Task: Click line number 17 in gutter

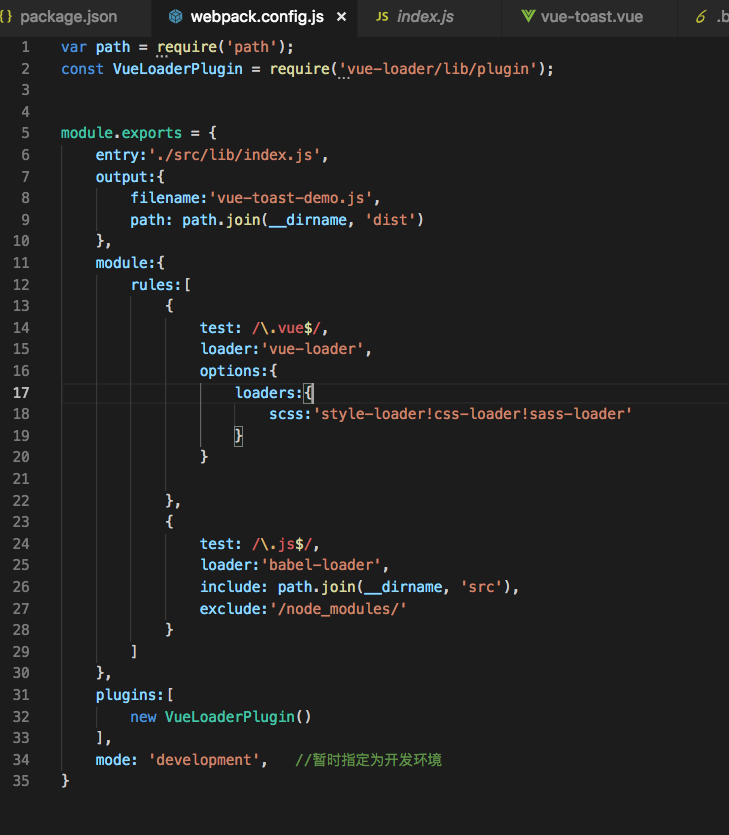Action: click(x=21, y=393)
